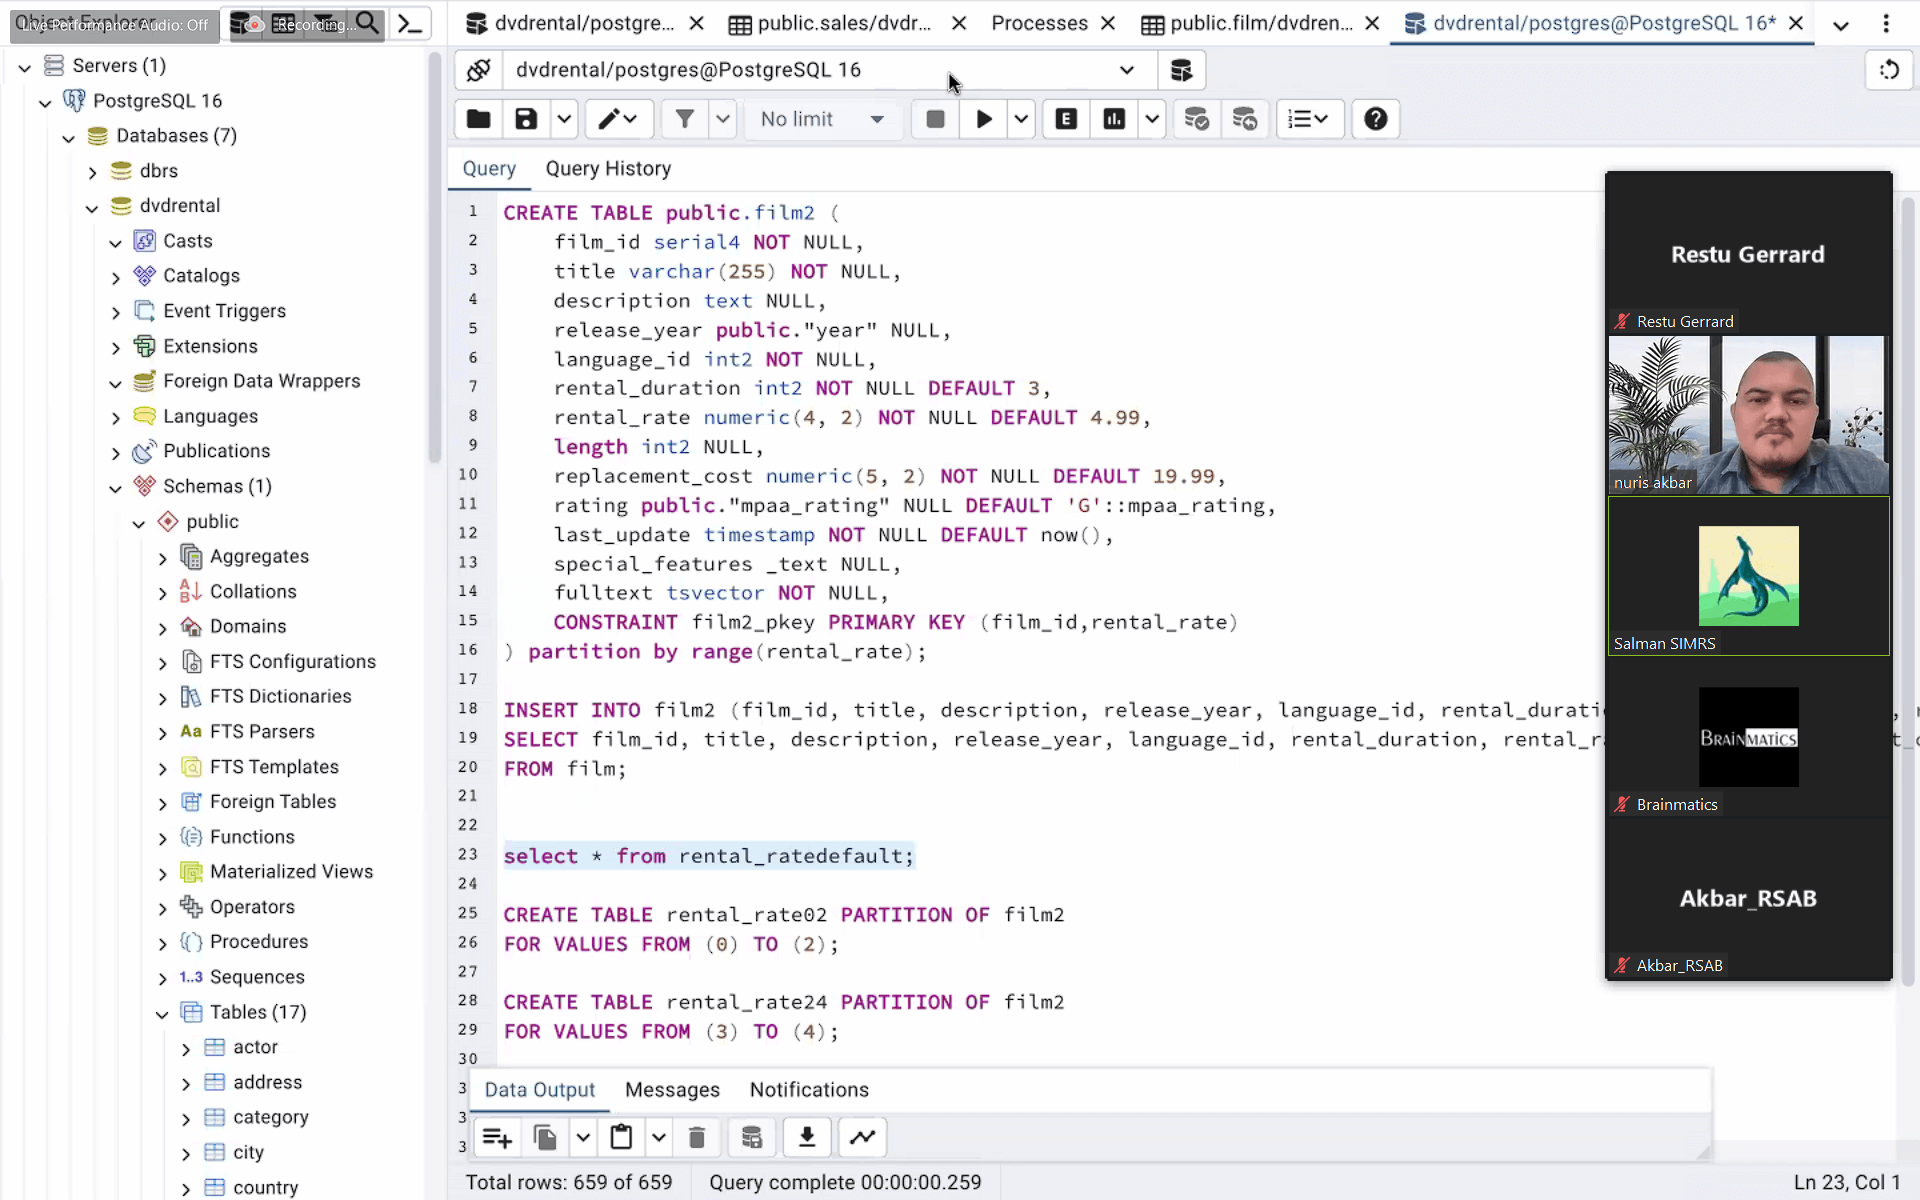Collapse the Tables (17) tree node
1920x1200 pixels.
(x=162, y=1013)
